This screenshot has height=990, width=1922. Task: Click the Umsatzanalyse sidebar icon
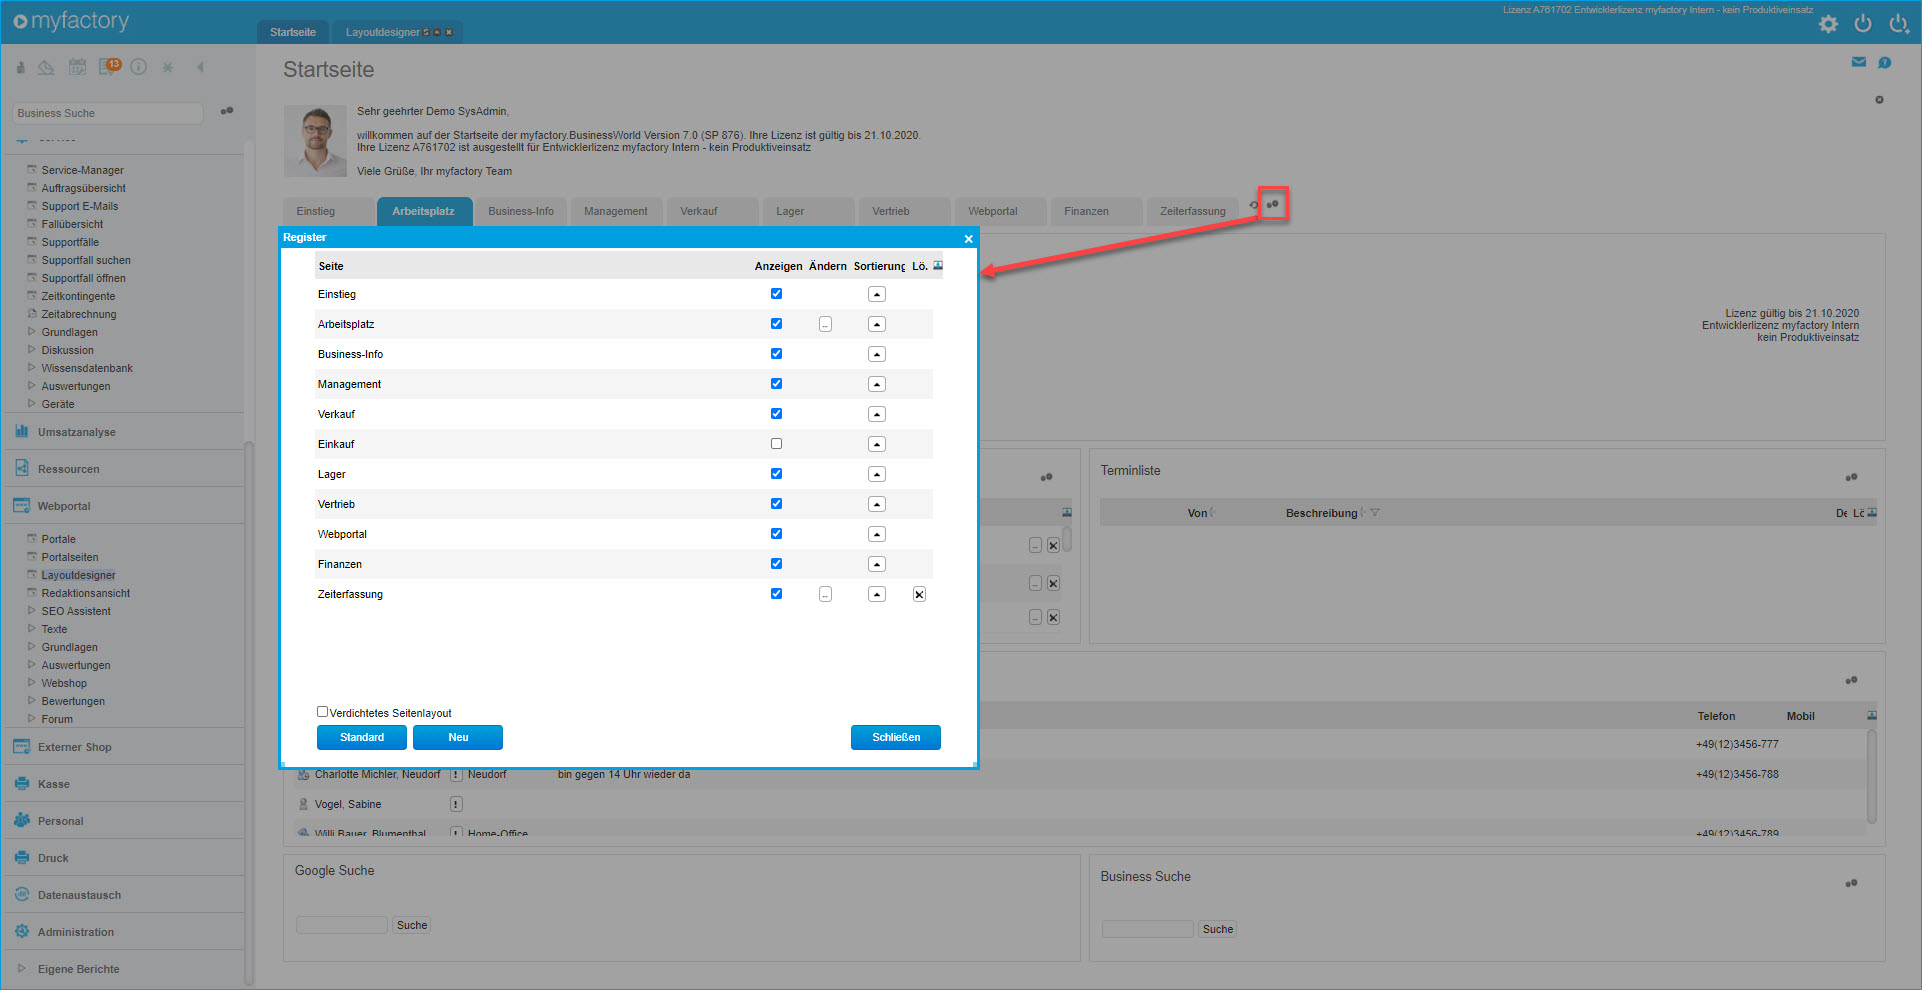click(x=22, y=432)
